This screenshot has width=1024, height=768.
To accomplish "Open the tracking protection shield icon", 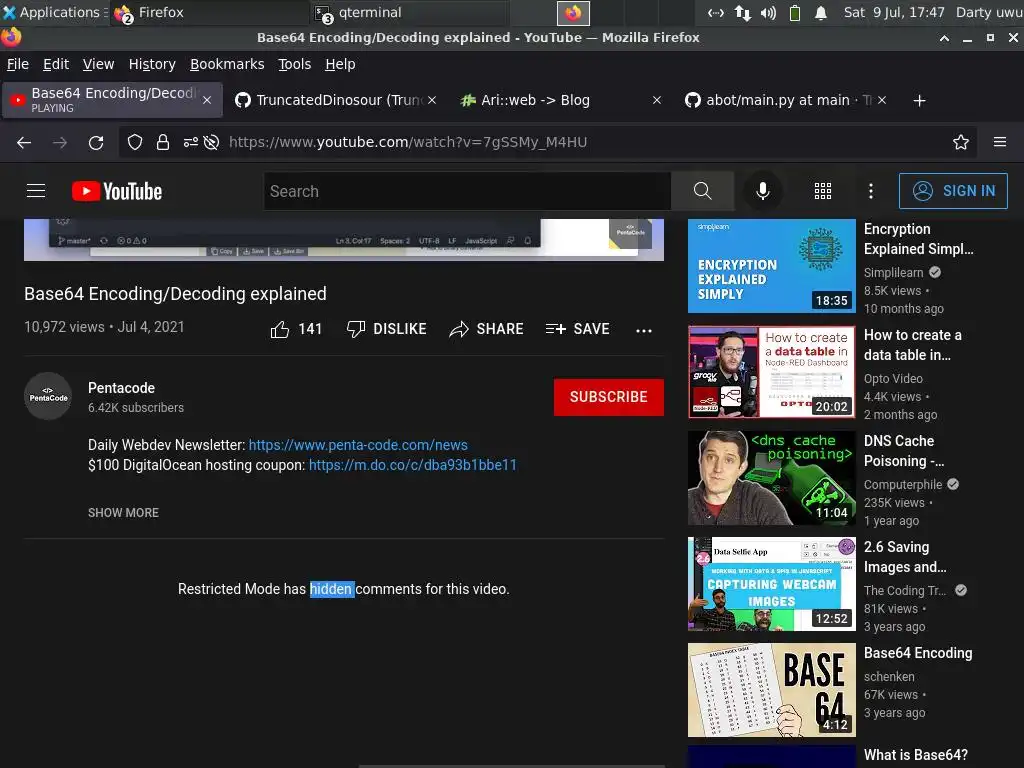I will 135,142.
